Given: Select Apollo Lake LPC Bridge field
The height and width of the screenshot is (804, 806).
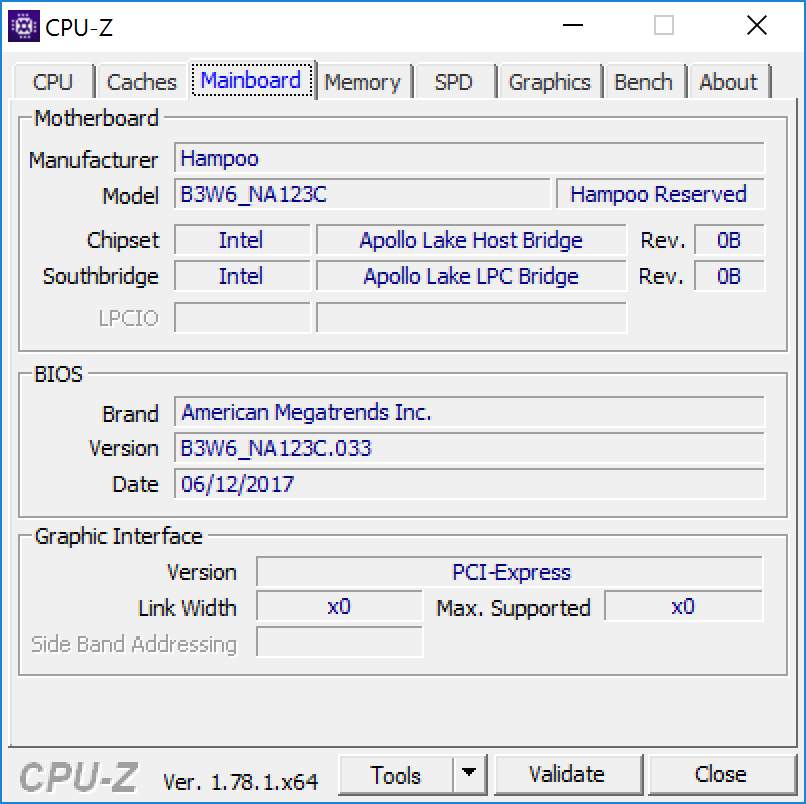Looking at the screenshot, I should (x=471, y=276).
